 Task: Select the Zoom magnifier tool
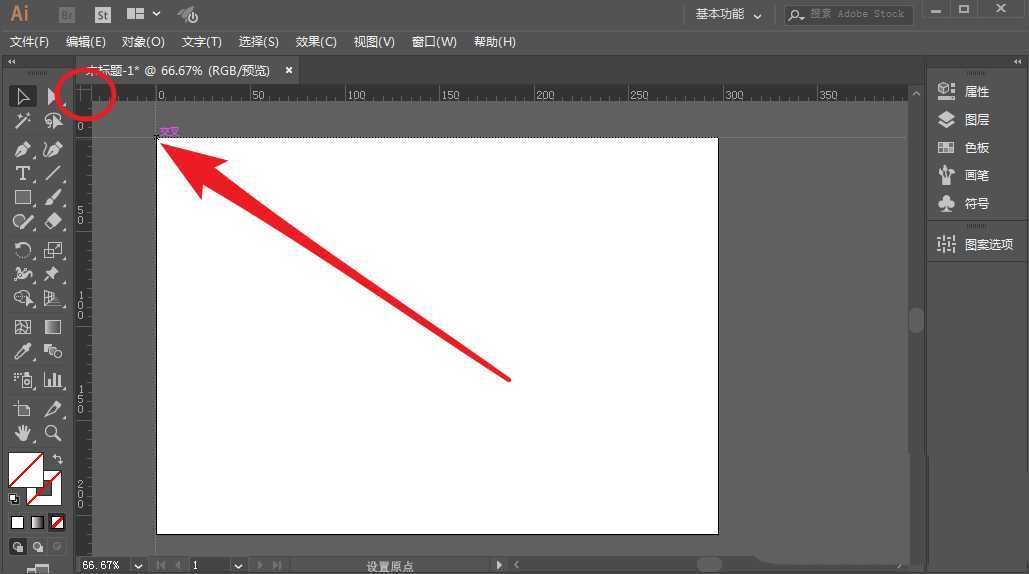point(53,433)
